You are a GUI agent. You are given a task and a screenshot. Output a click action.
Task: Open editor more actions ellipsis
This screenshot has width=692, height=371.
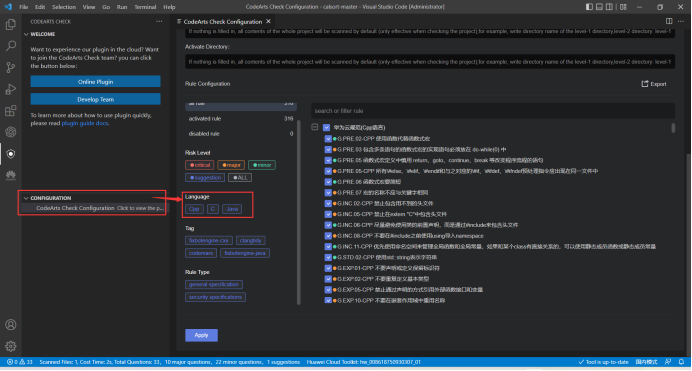click(x=681, y=21)
